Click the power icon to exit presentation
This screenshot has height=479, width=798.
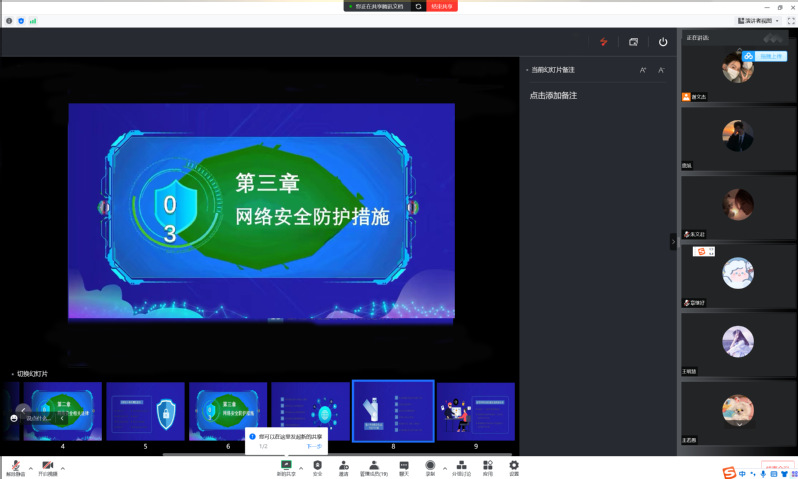663,42
